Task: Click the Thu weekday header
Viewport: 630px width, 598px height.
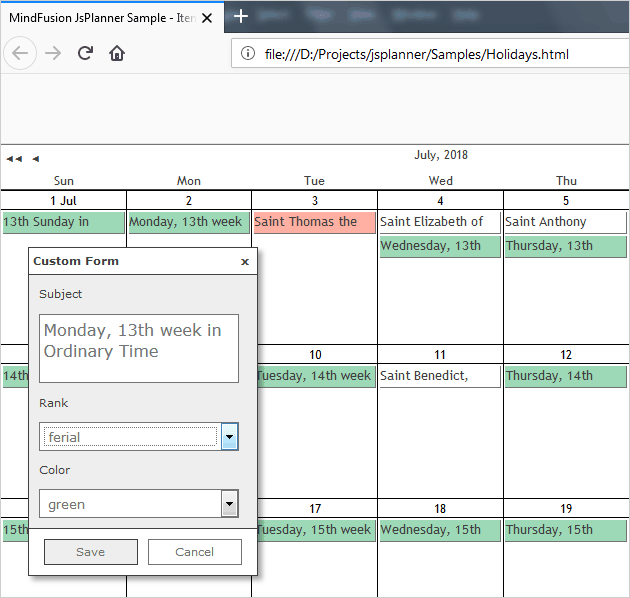Action: tap(566, 181)
